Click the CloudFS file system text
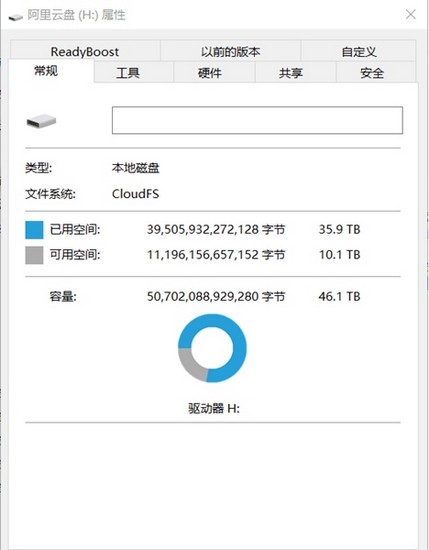This screenshot has height=550, width=429. point(135,194)
